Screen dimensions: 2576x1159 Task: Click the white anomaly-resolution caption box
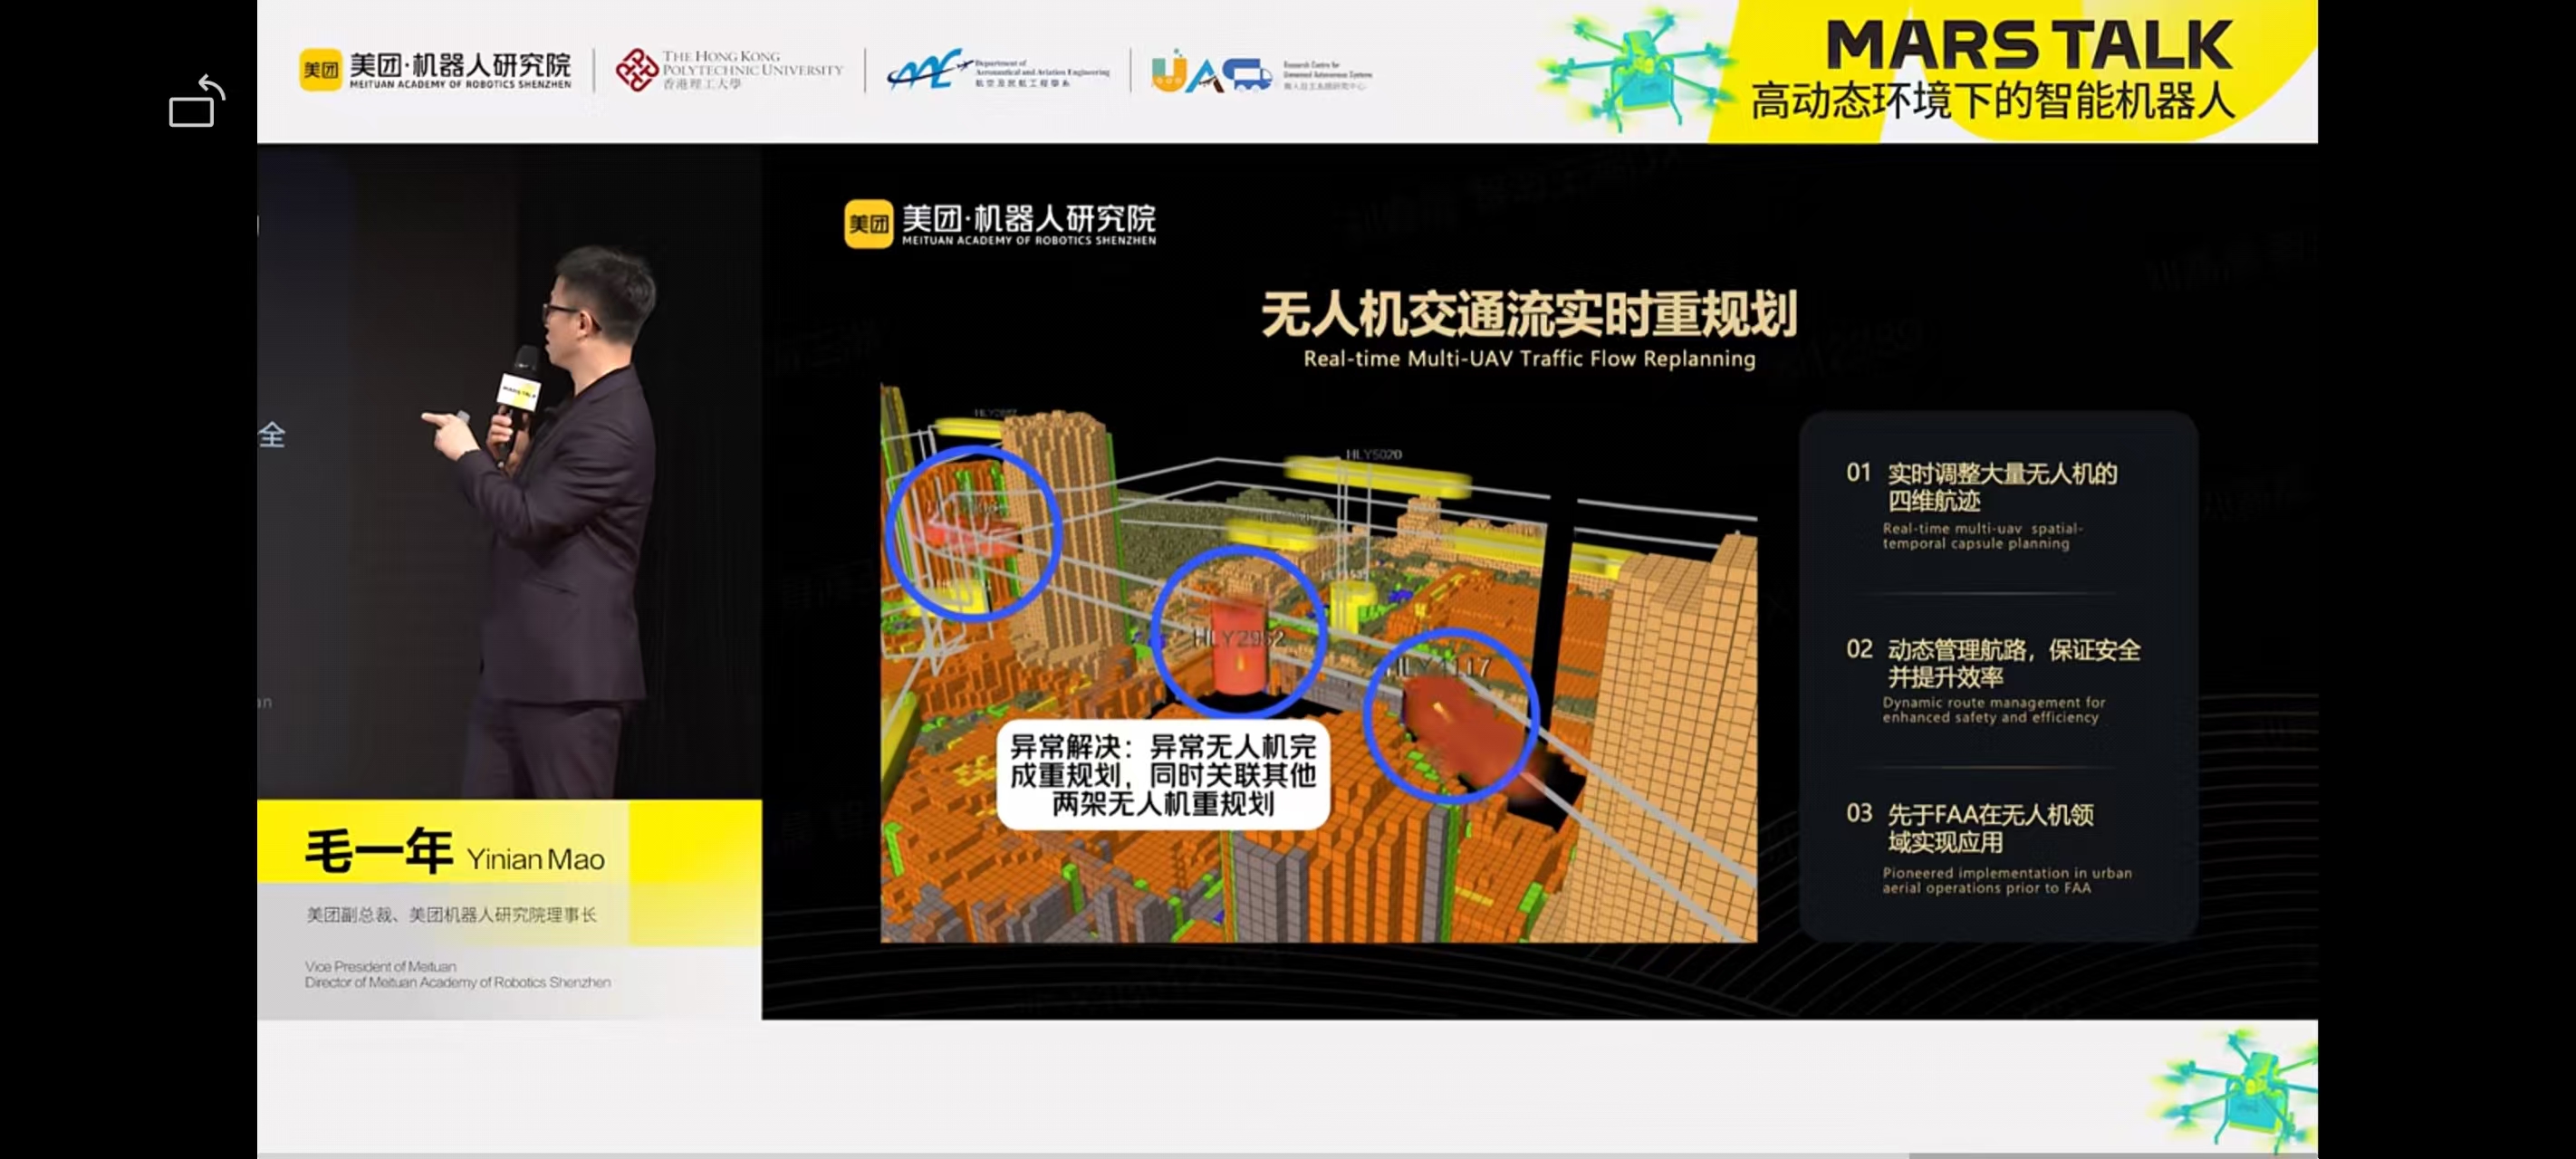1162,775
